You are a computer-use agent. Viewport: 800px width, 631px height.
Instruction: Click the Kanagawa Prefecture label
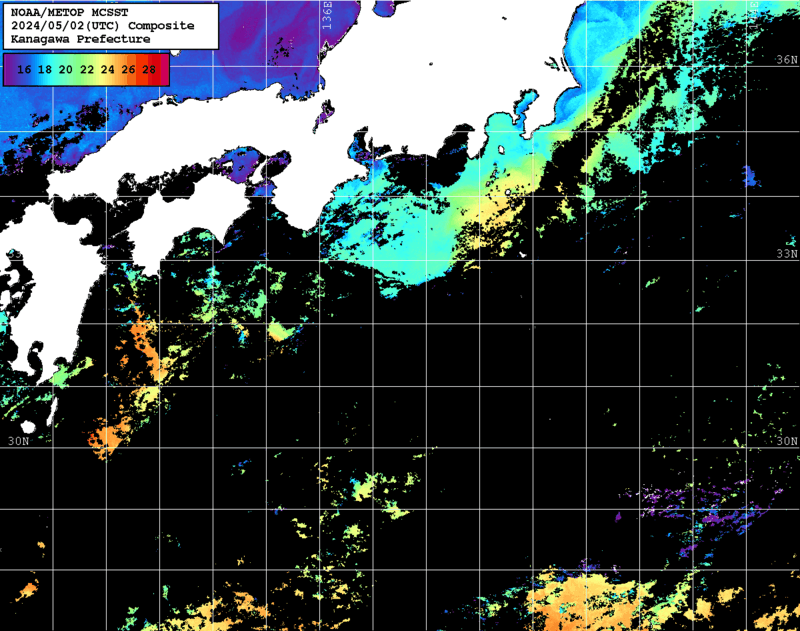tap(80, 39)
